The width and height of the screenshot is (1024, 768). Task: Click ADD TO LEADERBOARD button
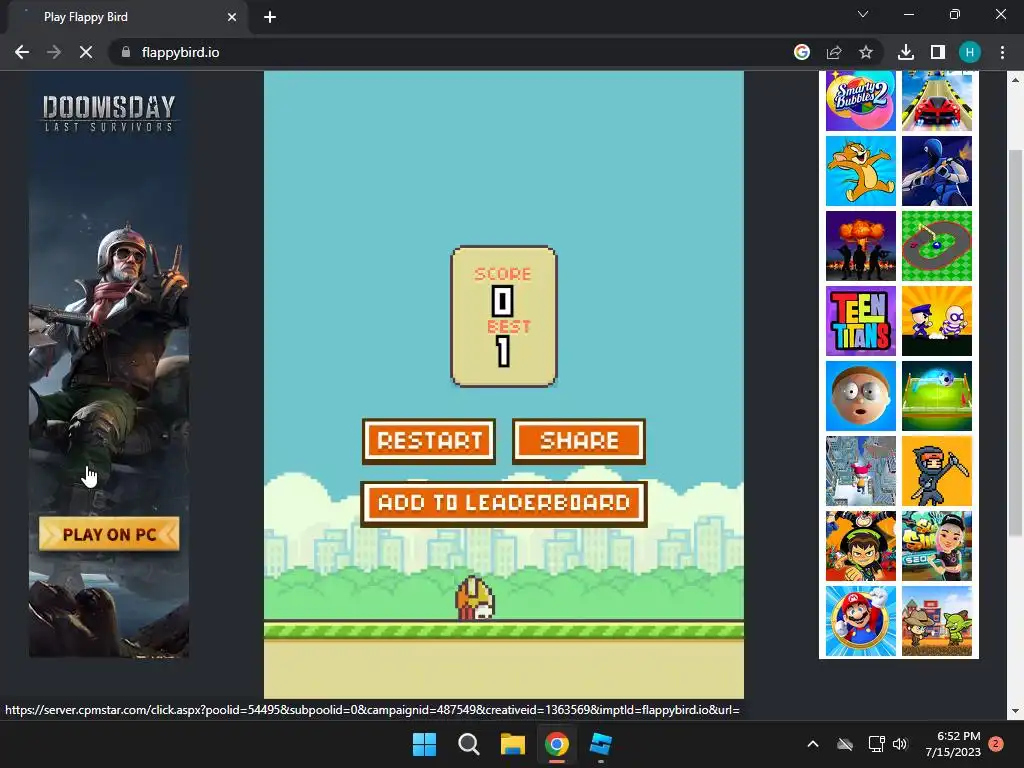(x=504, y=504)
